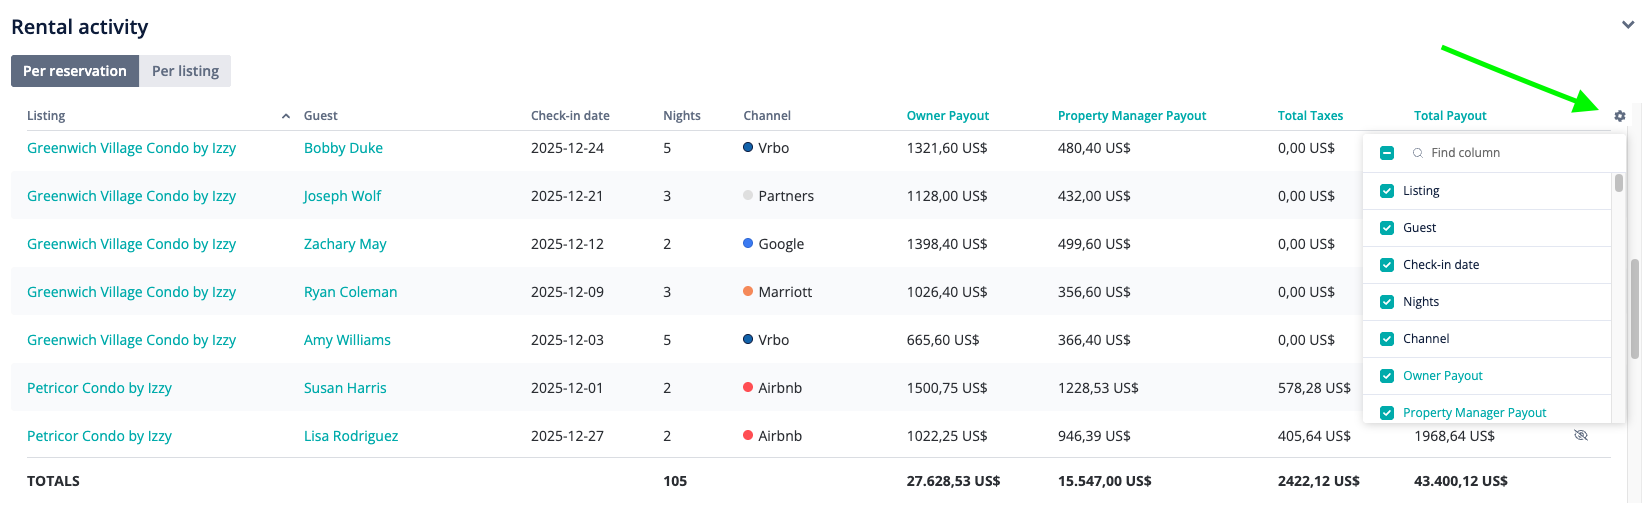Viewport: 1650px width, 515px height.
Task: Click the hidden-eye icon in Lisa Rodriguez row
Action: click(x=1581, y=435)
